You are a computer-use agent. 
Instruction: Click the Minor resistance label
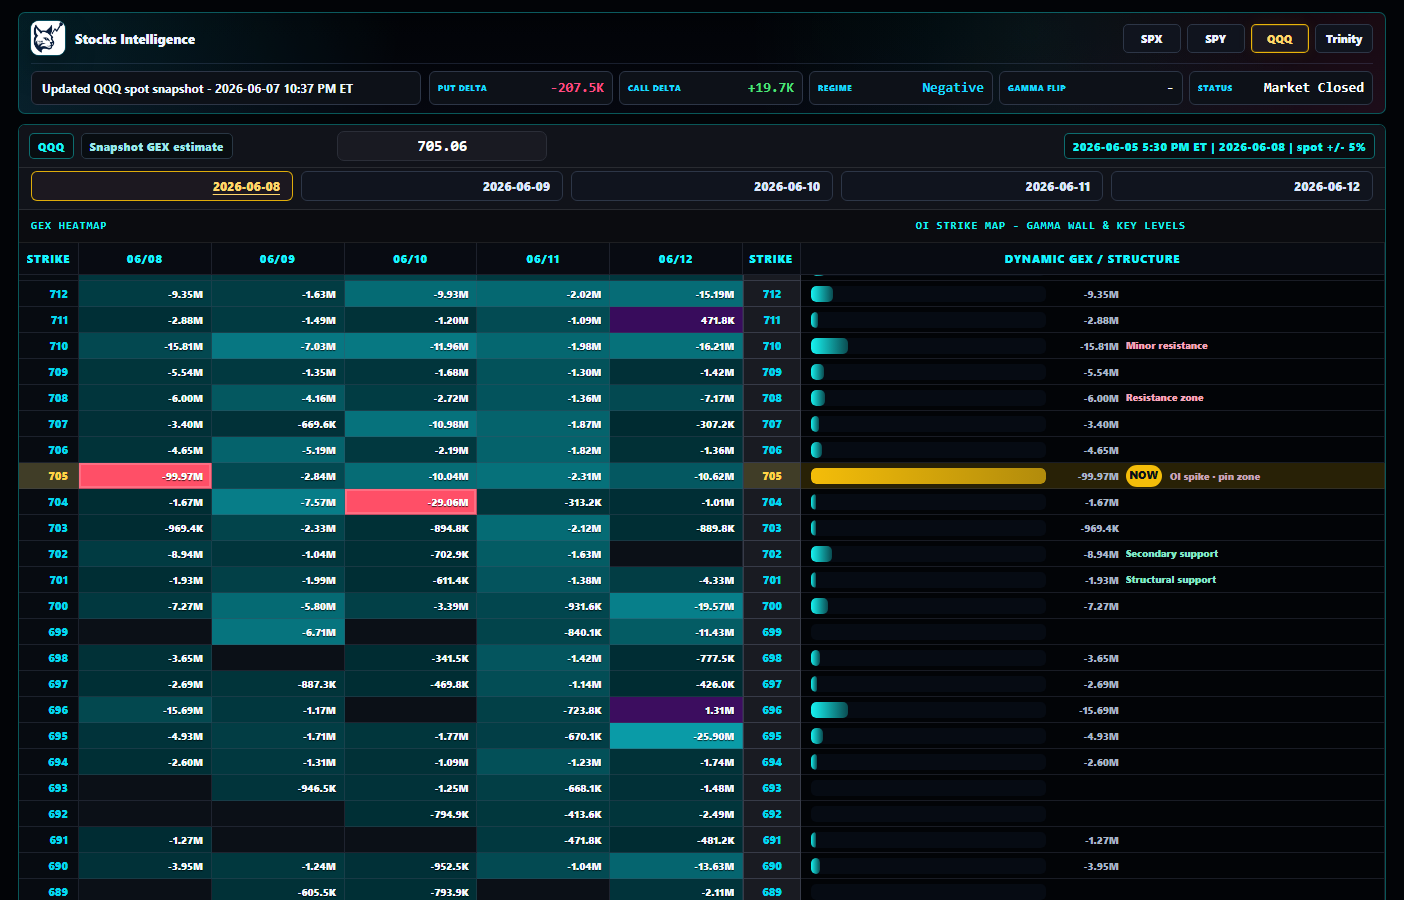1167,346
